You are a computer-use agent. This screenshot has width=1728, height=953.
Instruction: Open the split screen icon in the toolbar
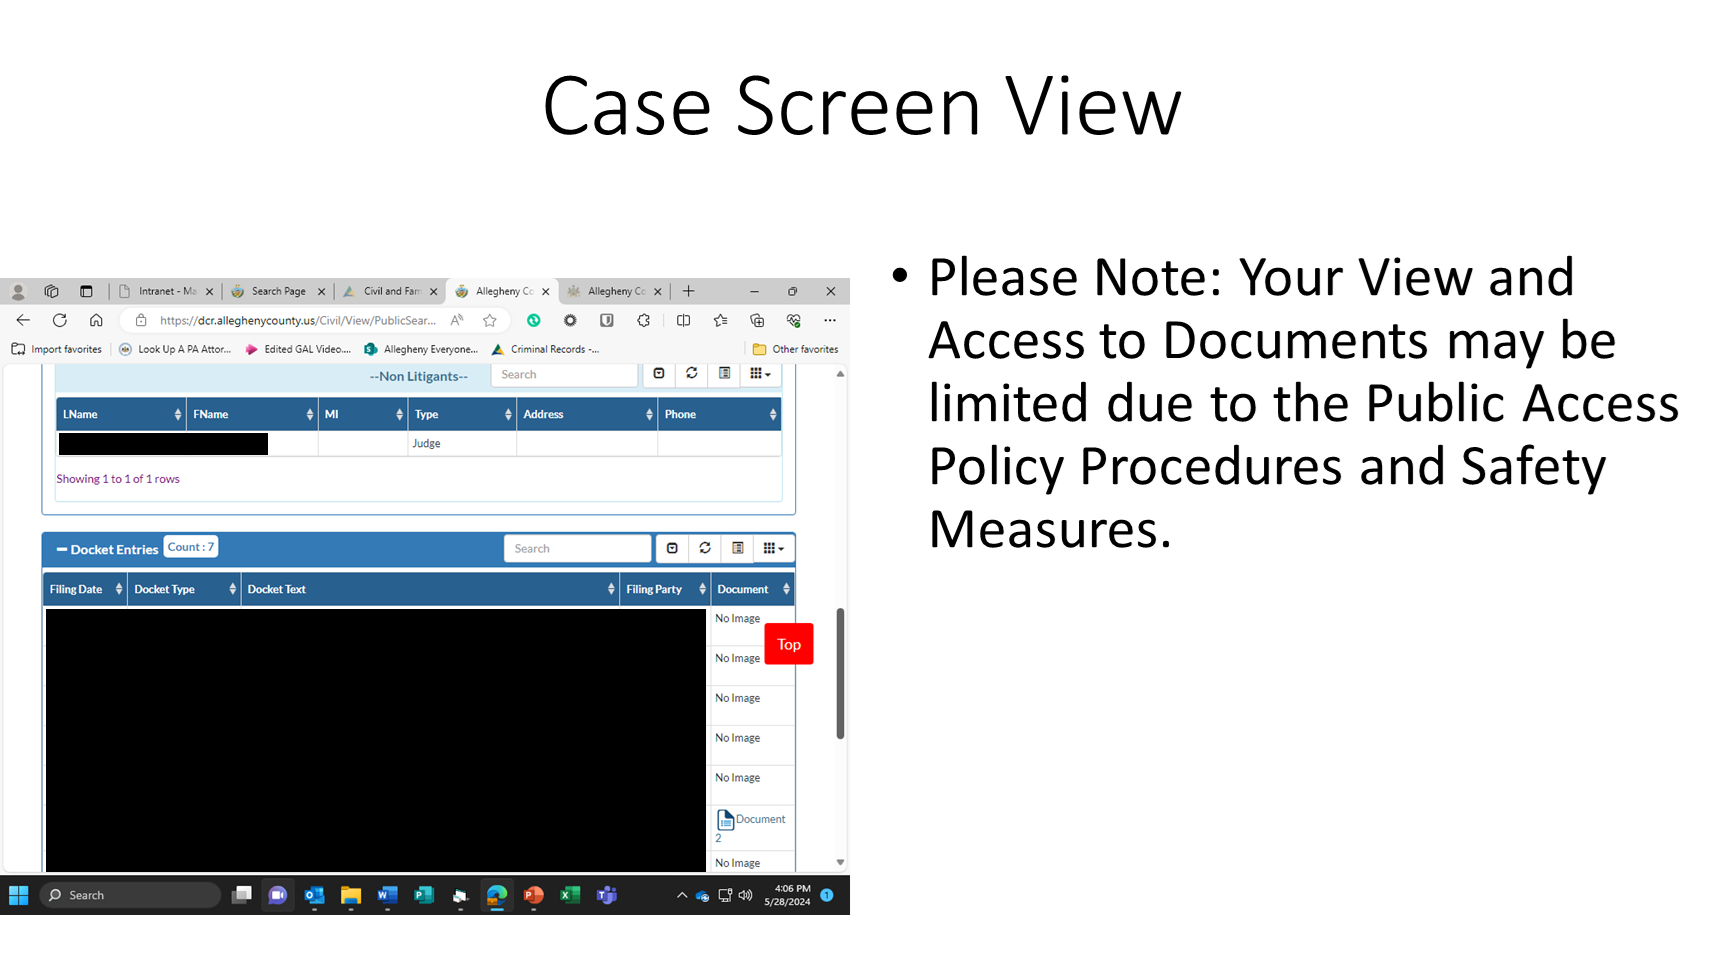683,320
